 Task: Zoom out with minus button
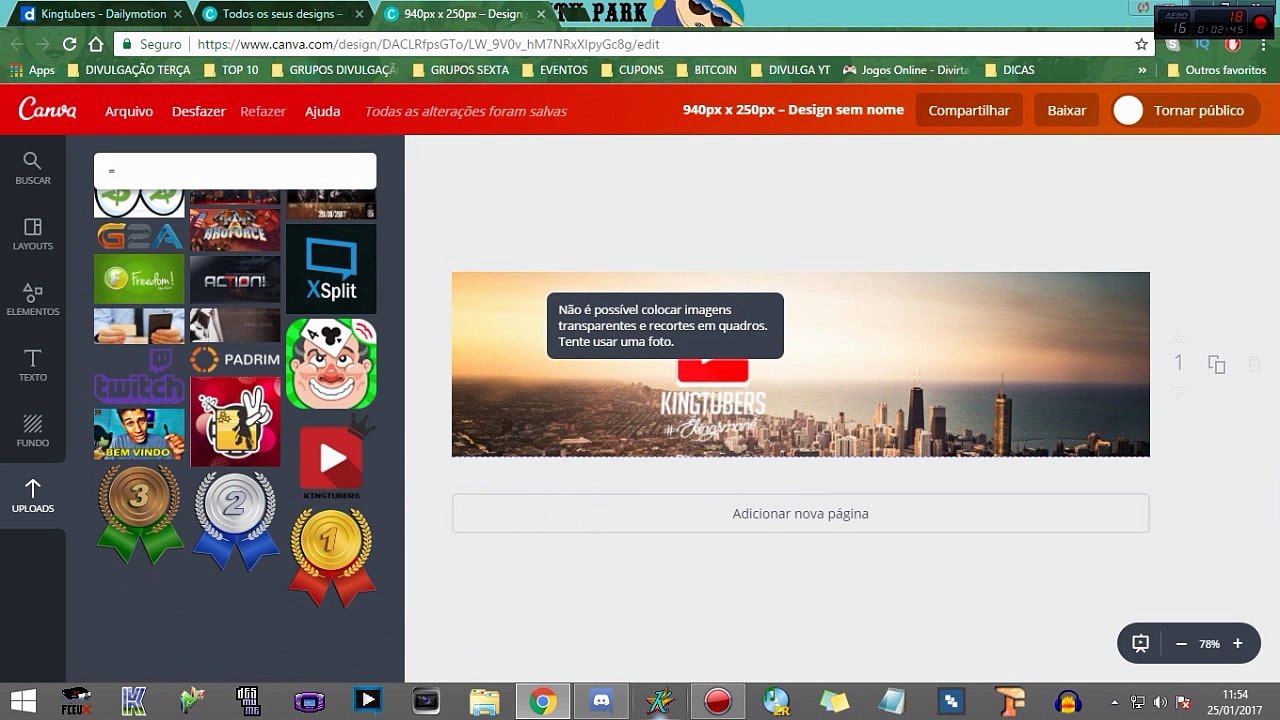point(1181,644)
